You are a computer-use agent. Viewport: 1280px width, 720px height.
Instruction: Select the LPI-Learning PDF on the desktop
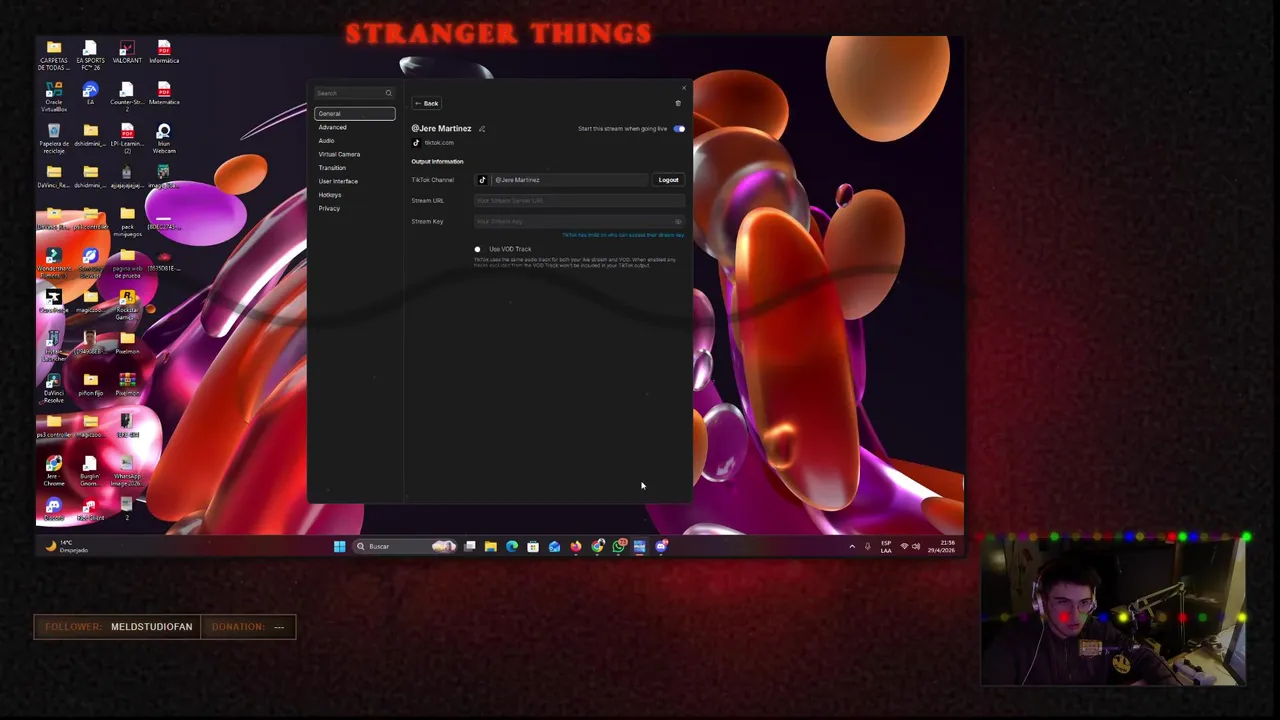point(127,138)
